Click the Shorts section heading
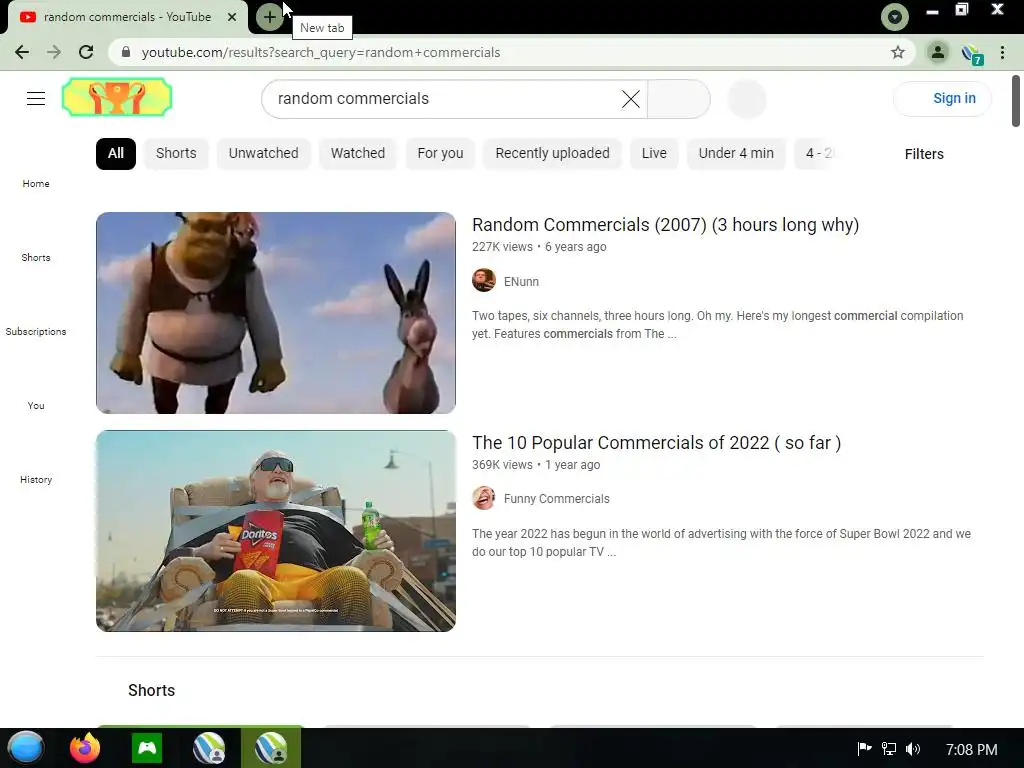 (x=152, y=690)
